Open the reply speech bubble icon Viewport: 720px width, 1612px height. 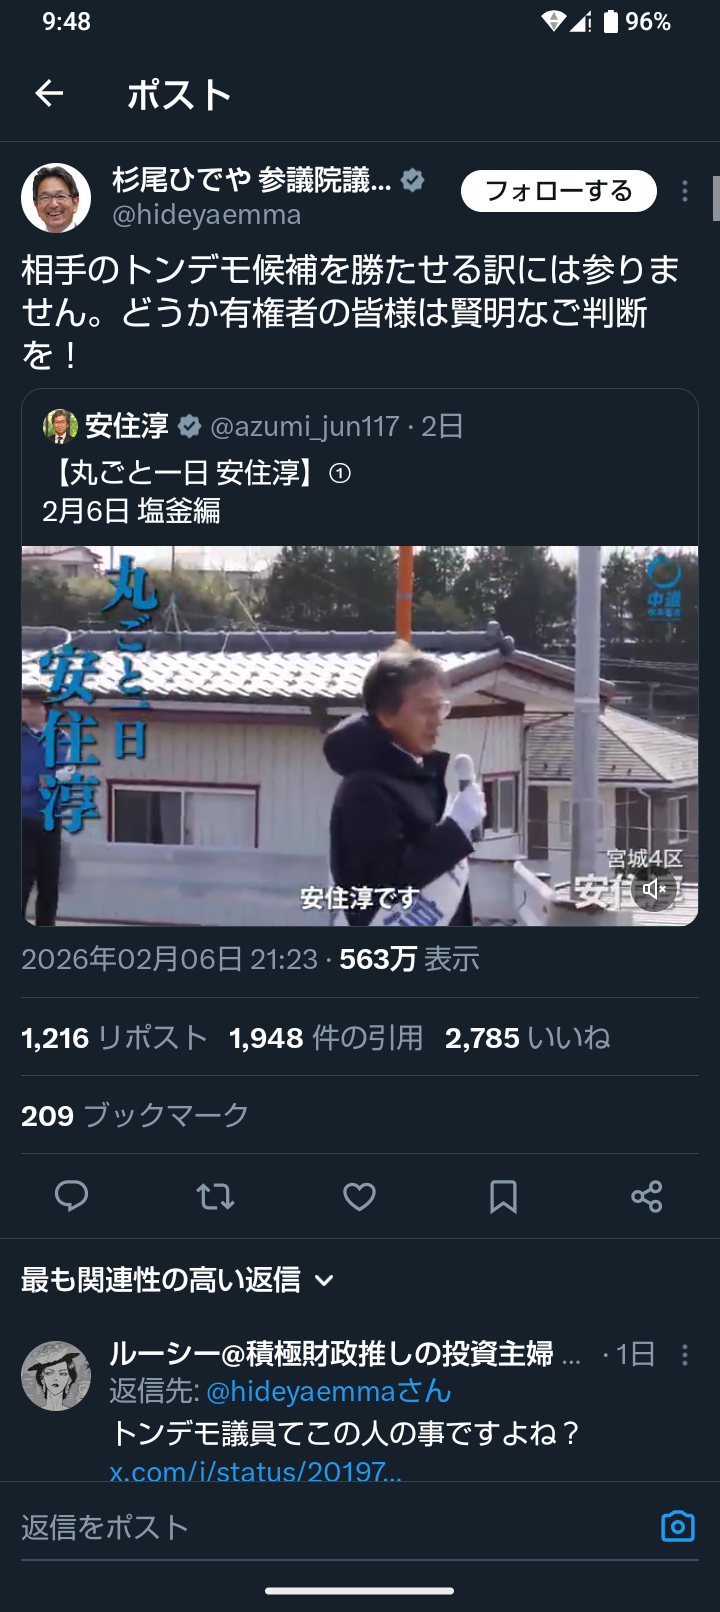tap(71, 1196)
